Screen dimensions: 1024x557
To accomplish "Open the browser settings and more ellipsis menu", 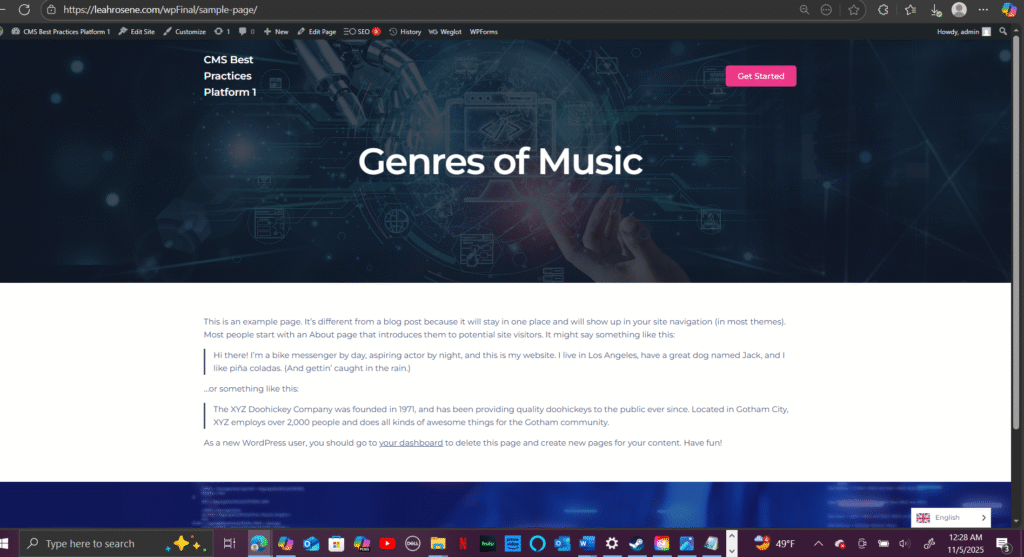I will click(983, 10).
